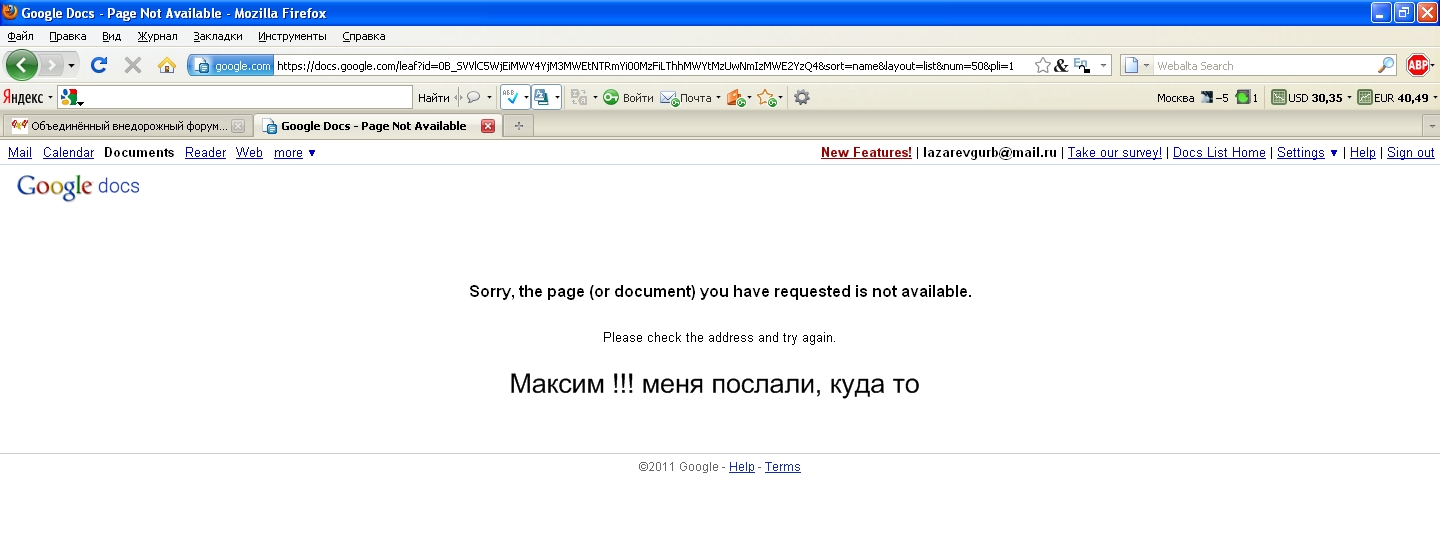Switch to the Объединённый внедорожный форум tab
Viewport: 1440px width, 550px height.
(x=120, y=126)
